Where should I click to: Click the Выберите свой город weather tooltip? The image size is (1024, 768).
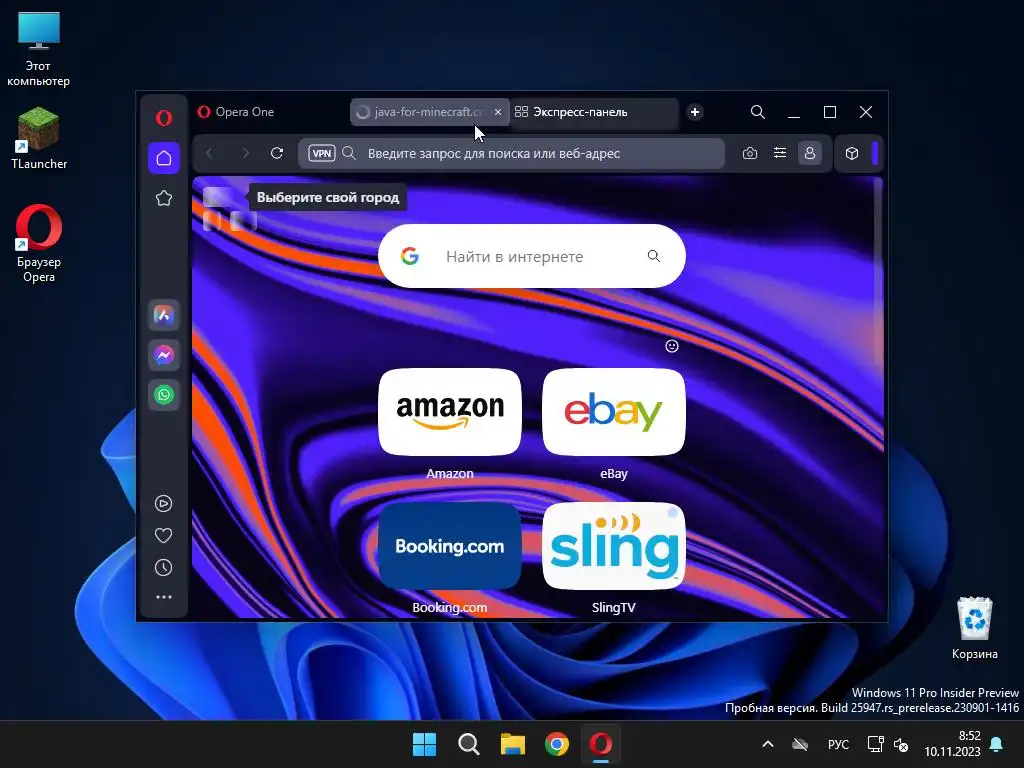point(328,197)
